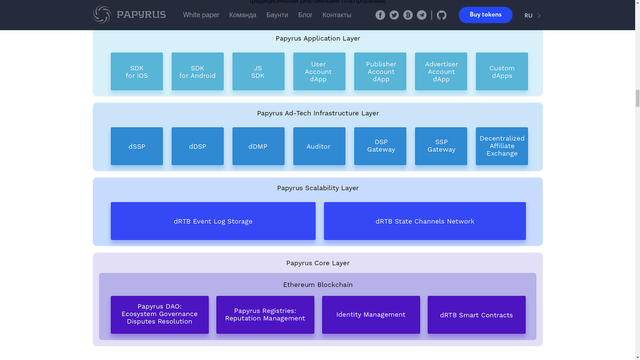
Task: Select the SDK for Android box
Action: pyautogui.click(x=198, y=71)
